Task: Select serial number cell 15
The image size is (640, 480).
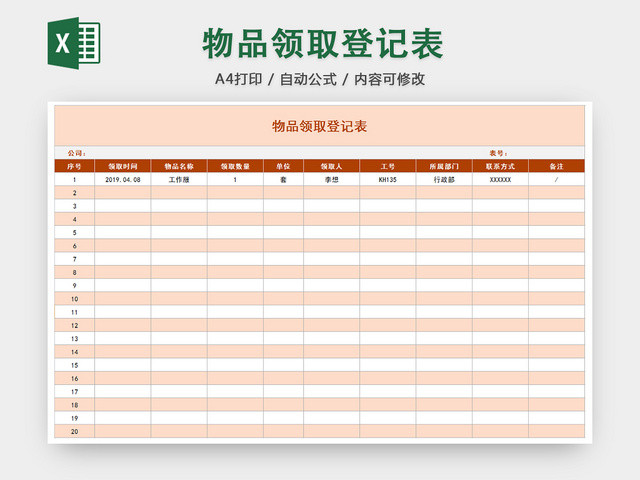Action: click(x=74, y=365)
